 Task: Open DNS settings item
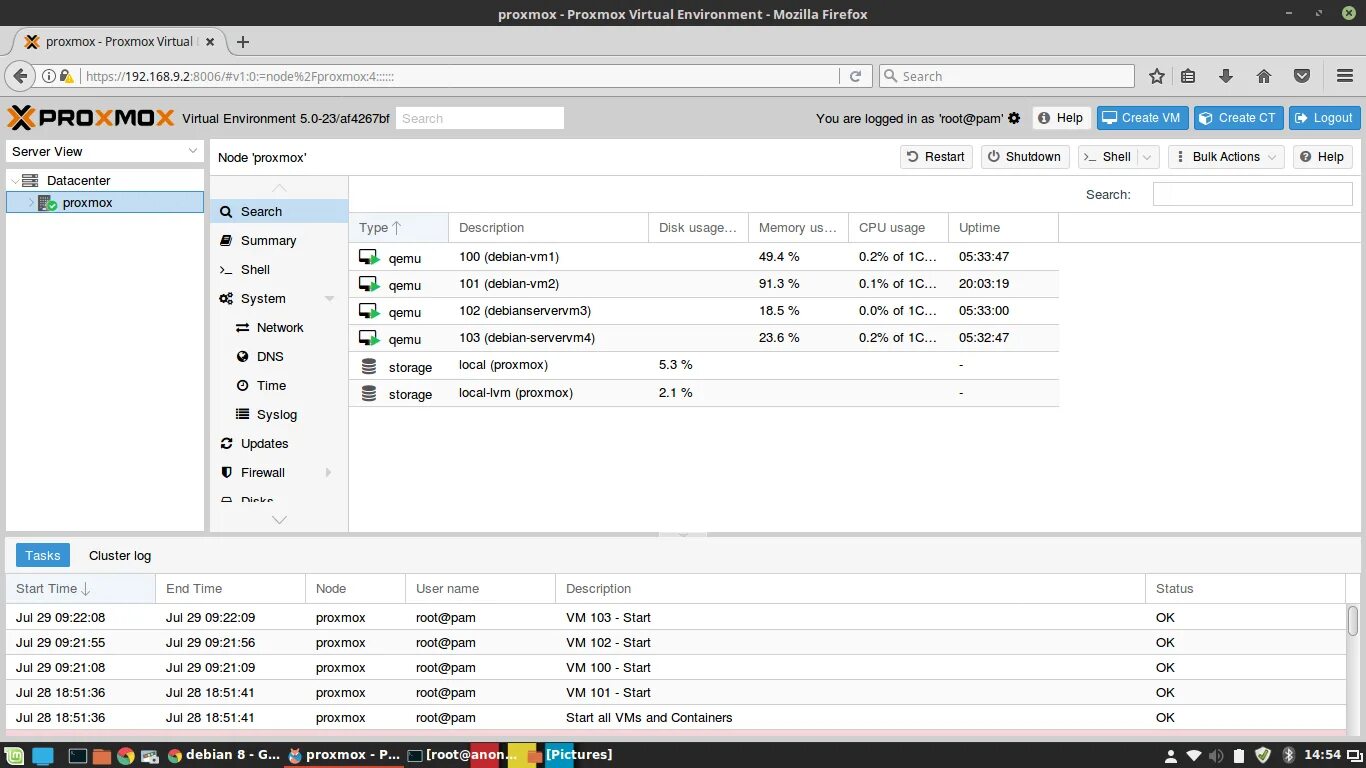click(279, 356)
